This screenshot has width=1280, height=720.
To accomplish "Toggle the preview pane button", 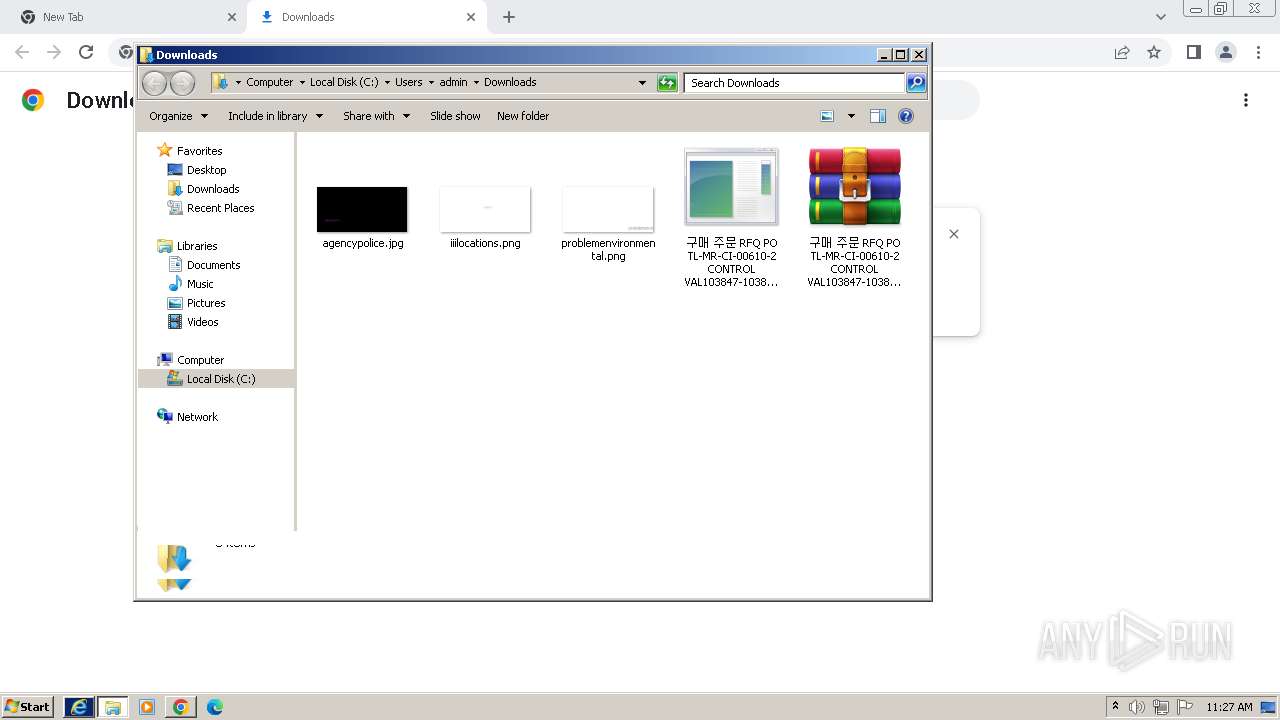I will point(878,116).
